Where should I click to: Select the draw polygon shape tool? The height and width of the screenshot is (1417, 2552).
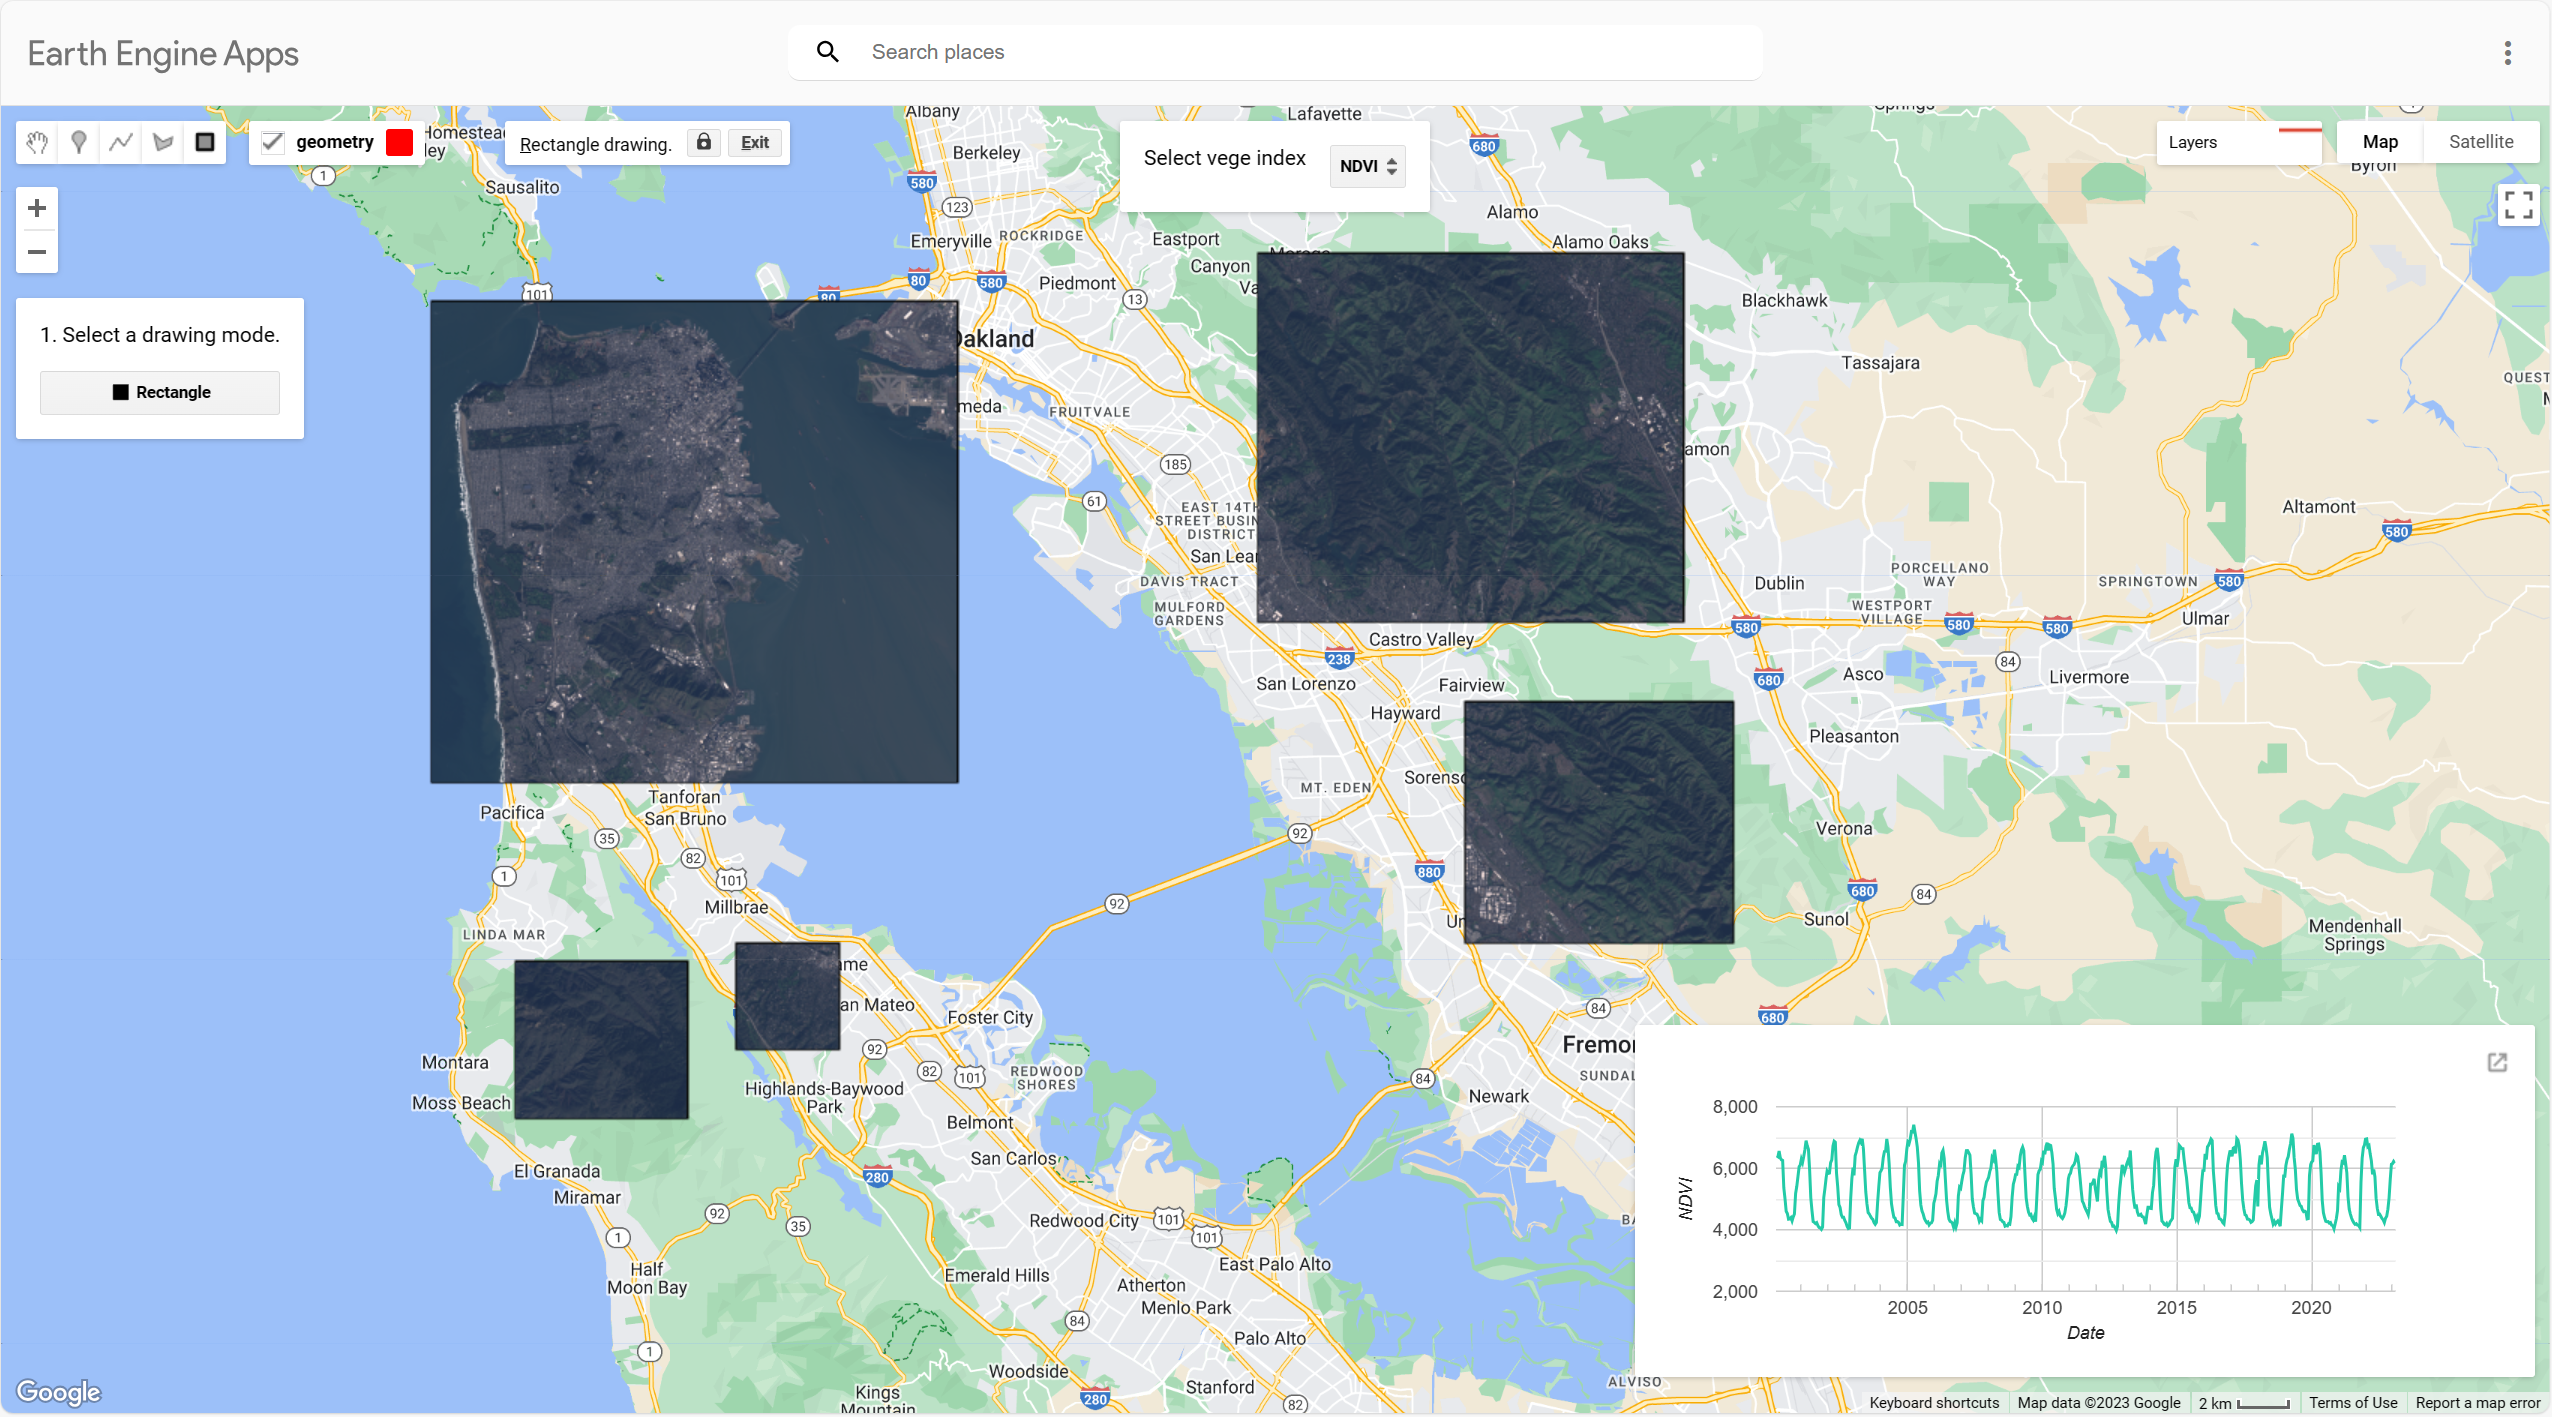tap(163, 142)
